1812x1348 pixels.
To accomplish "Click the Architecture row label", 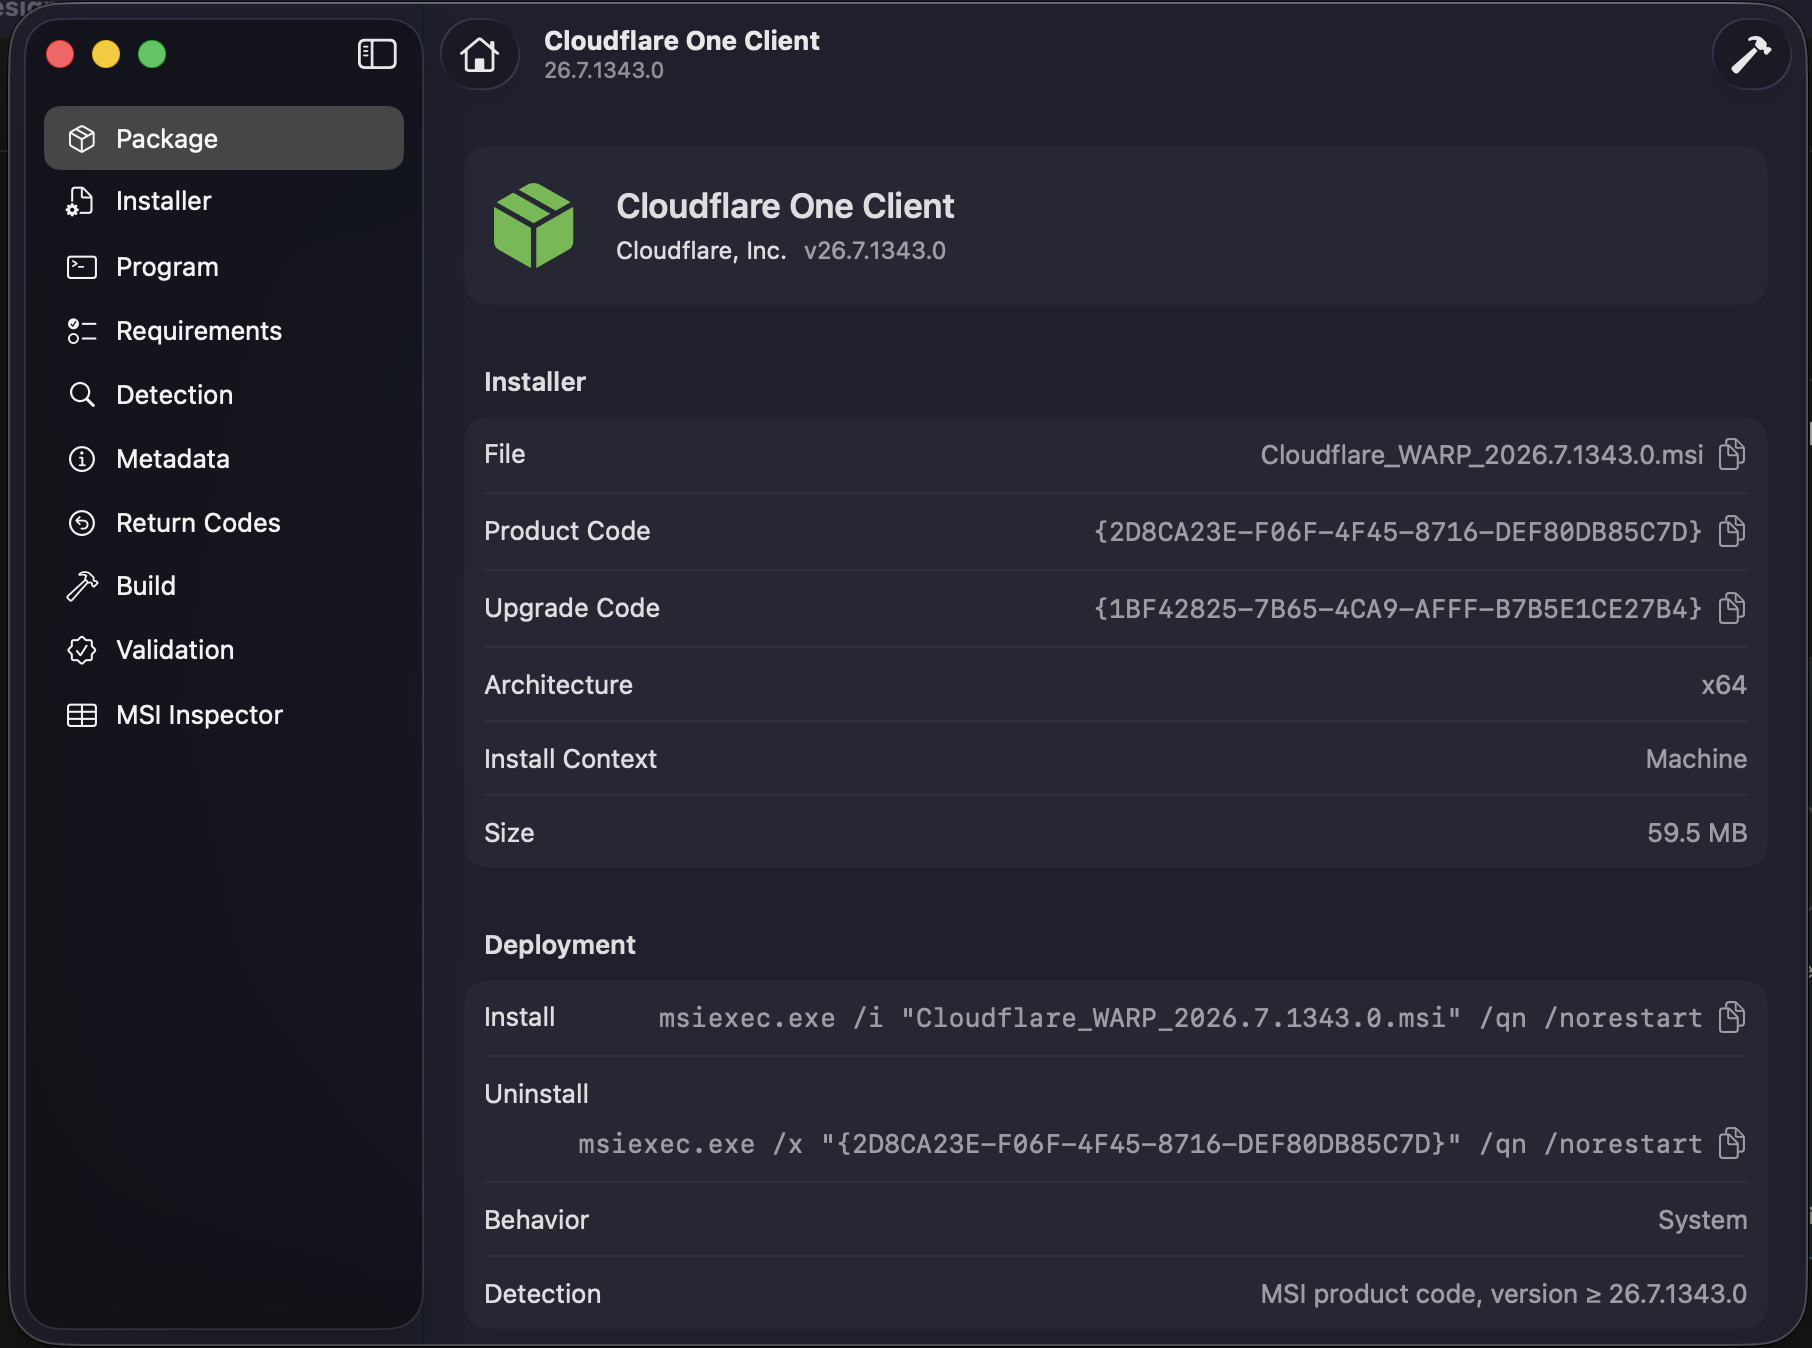I will point(558,685).
